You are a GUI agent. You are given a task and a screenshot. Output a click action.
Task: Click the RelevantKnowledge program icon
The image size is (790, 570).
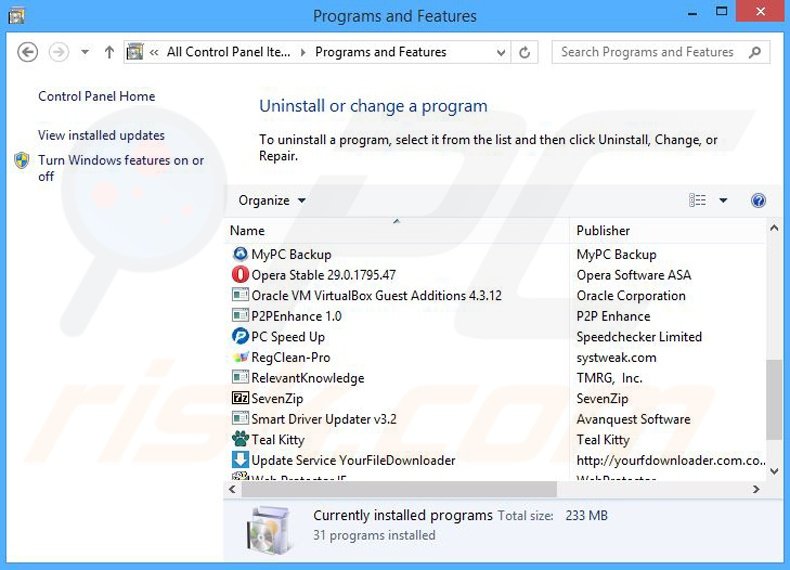[x=240, y=377]
